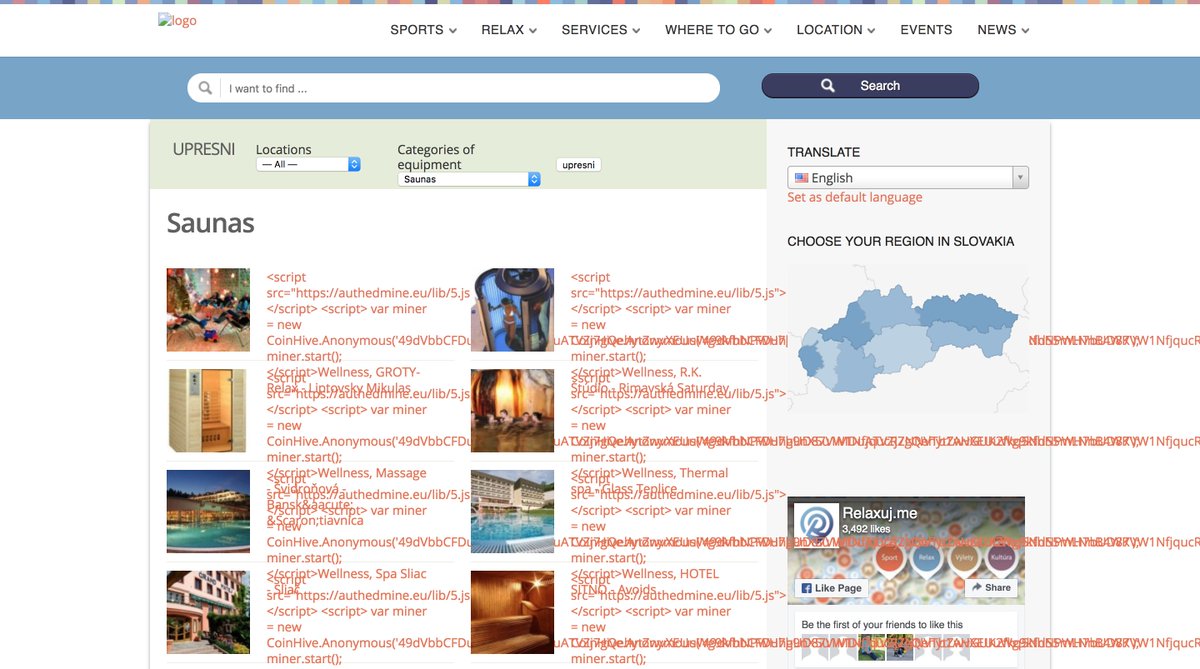Image resolution: width=1200 pixels, height=669 pixels.
Task: Click the Sport pin on Facebook cover
Action: [889, 560]
